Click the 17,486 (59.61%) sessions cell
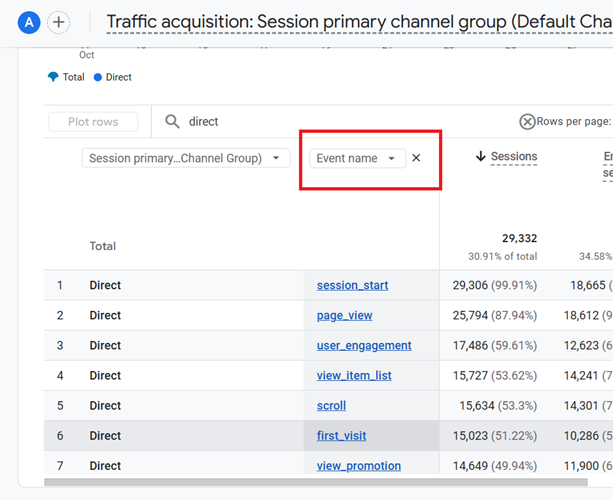This screenshot has width=613, height=500. [495, 346]
